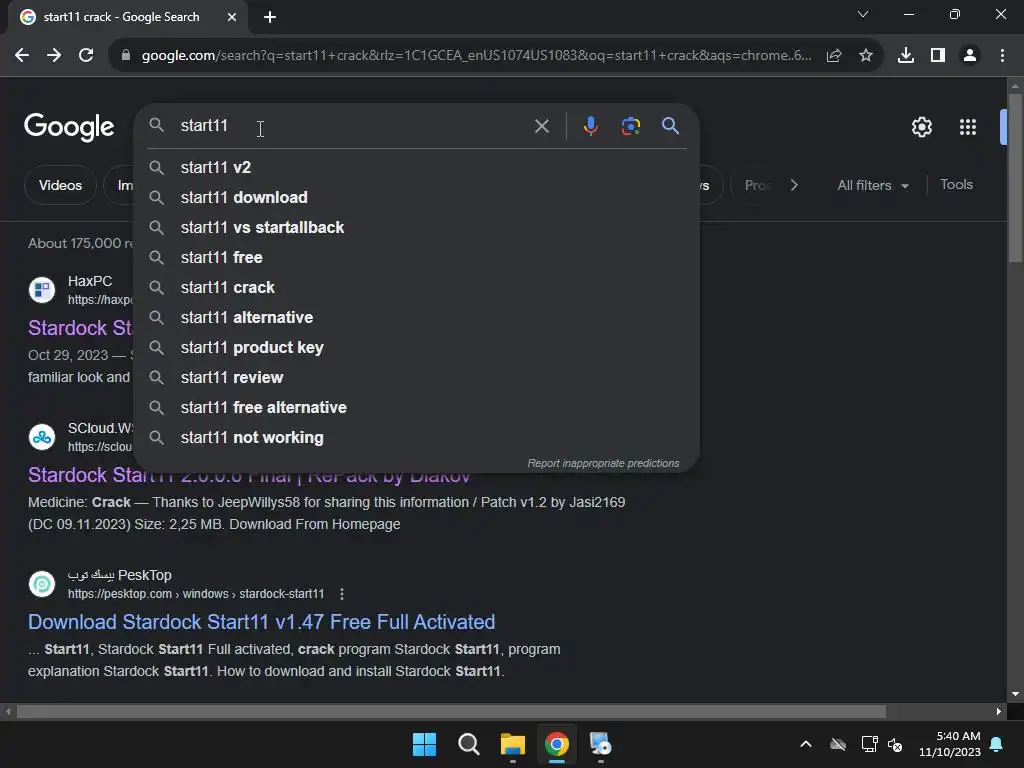Viewport: 1024px width, 768px height.
Task: Open Google quick settings gear
Action: click(x=921, y=127)
